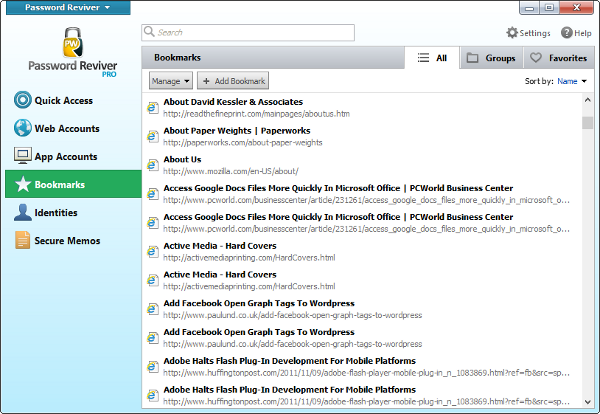Click the scrollbar up arrow

(x=587, y=100)
